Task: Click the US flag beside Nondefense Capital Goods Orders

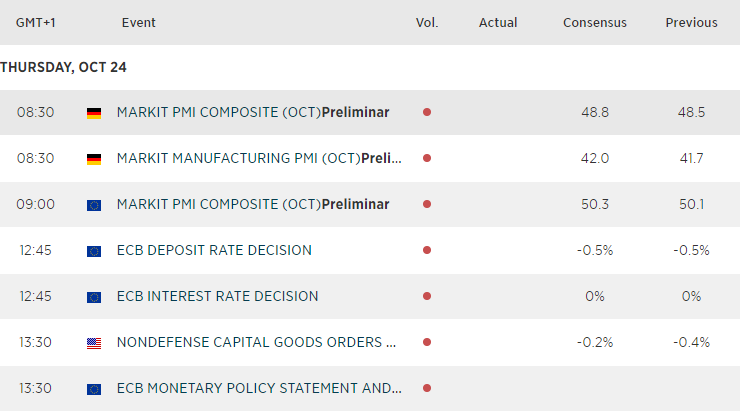Action: tap(94, 343)
